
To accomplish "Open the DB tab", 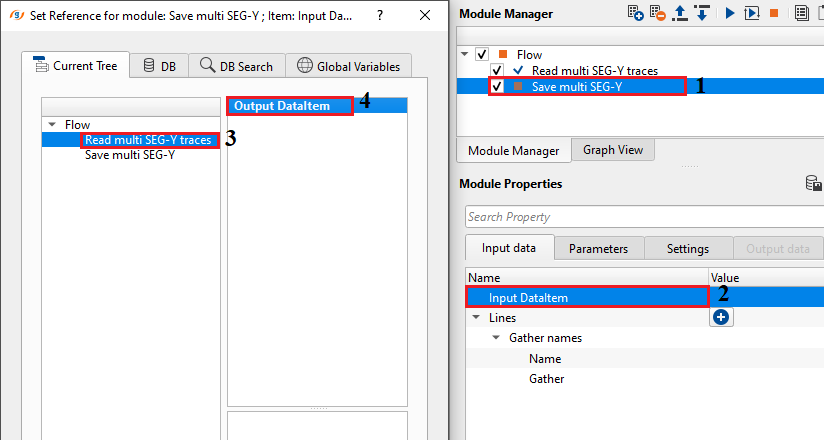I will point(159,66).
